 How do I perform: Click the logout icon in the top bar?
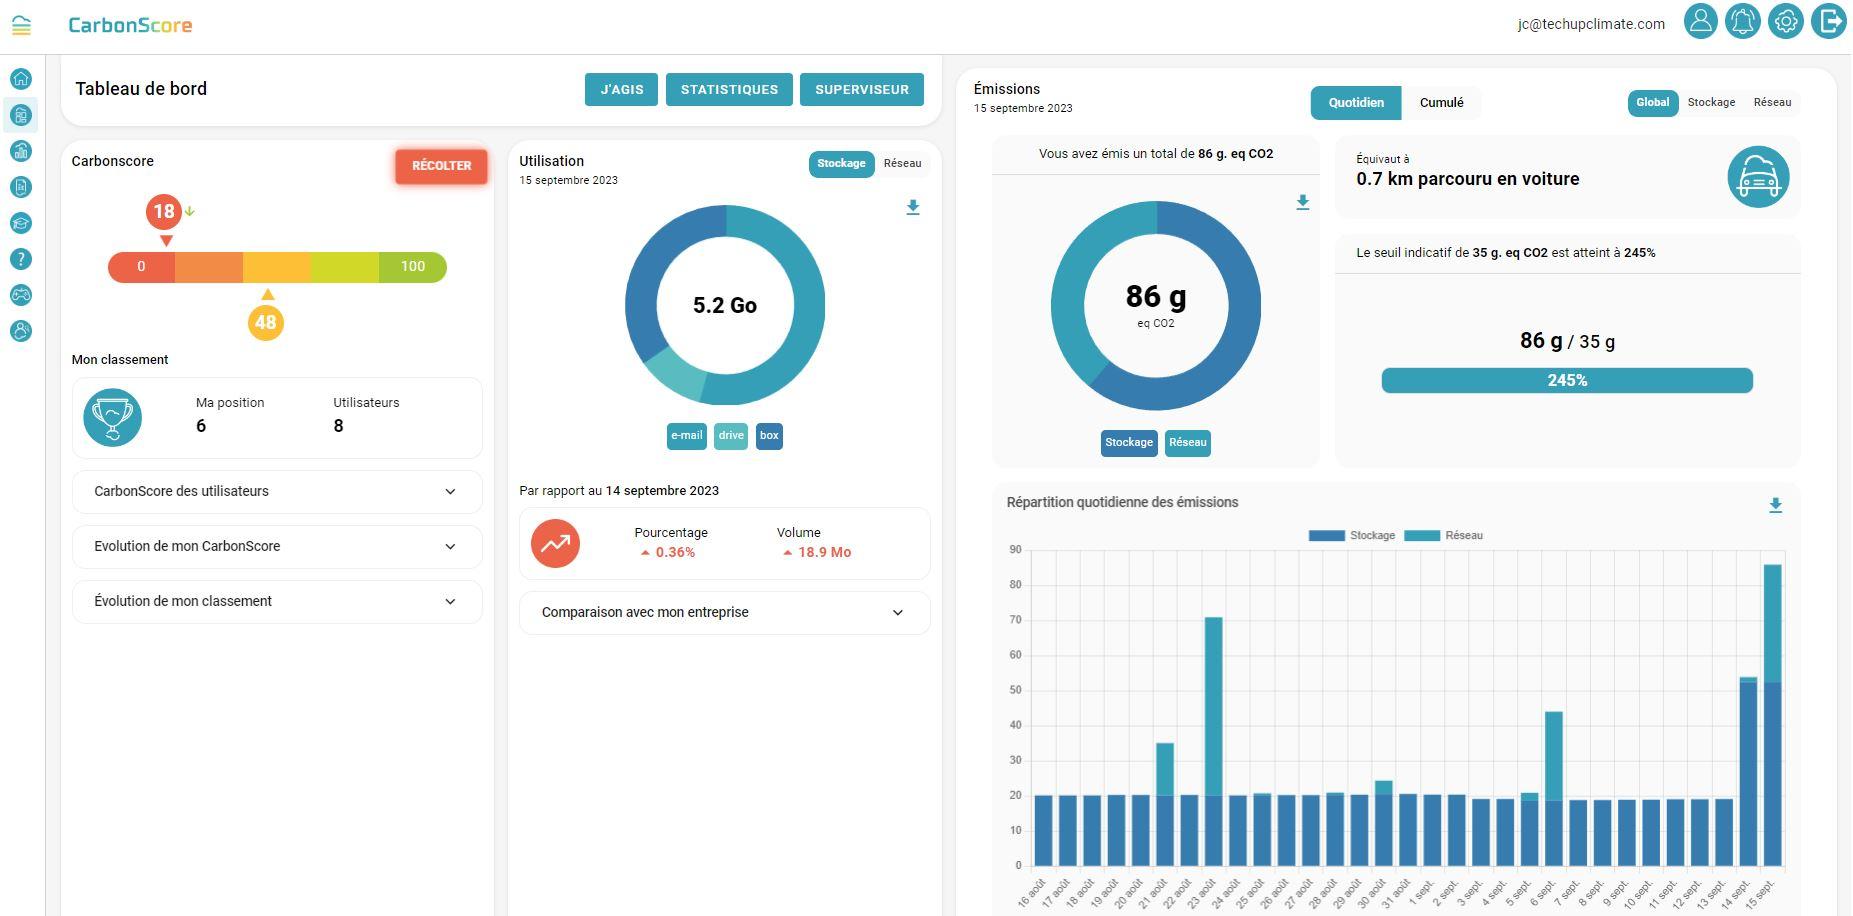tap(1829, 21)
